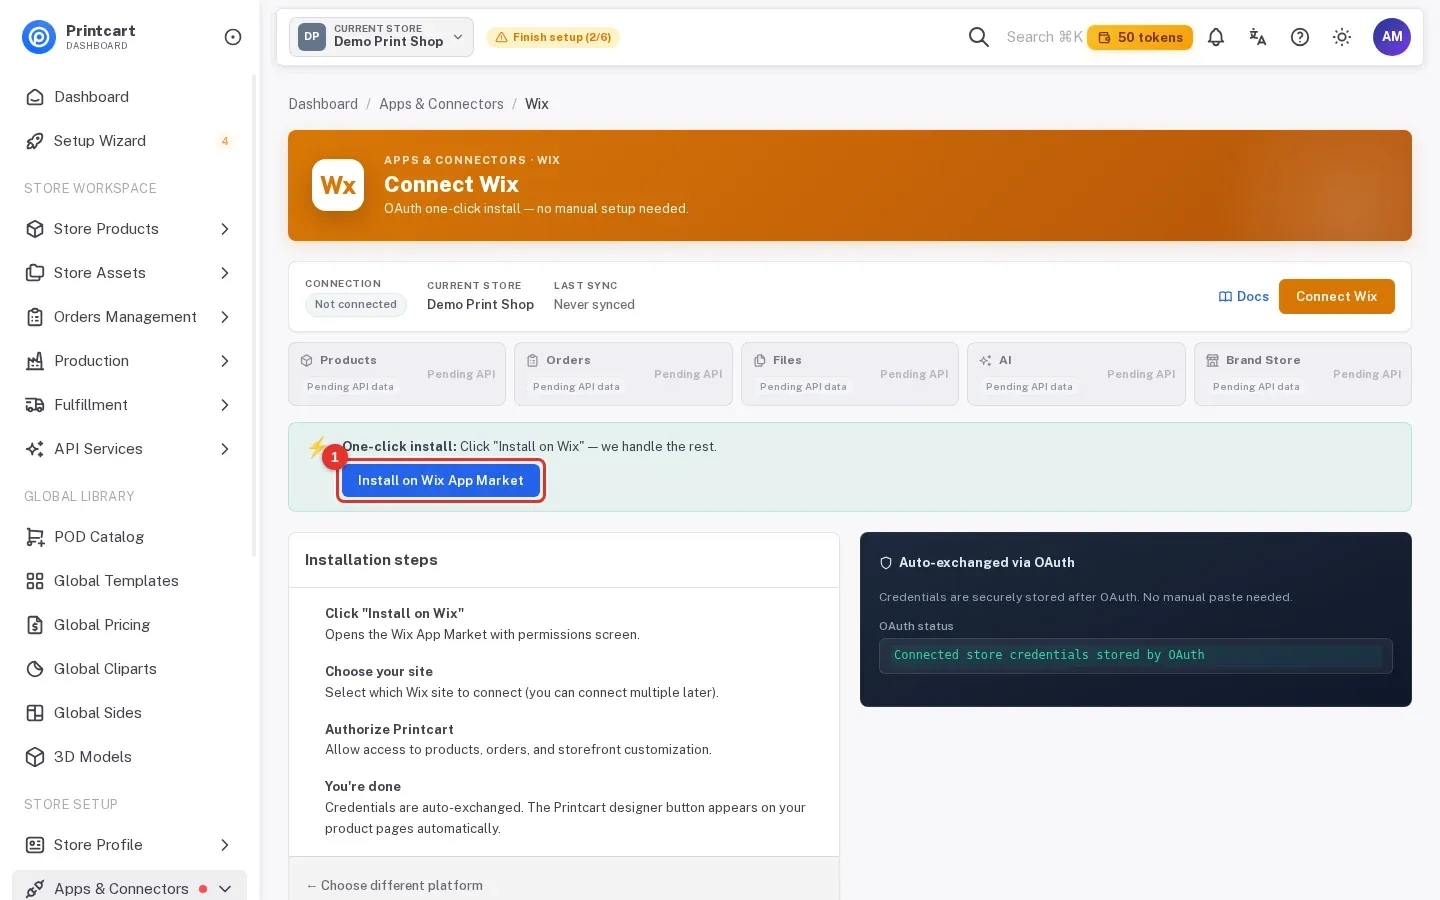
Task: Click the Search ⌘K field
Action: coord(1044,37)
